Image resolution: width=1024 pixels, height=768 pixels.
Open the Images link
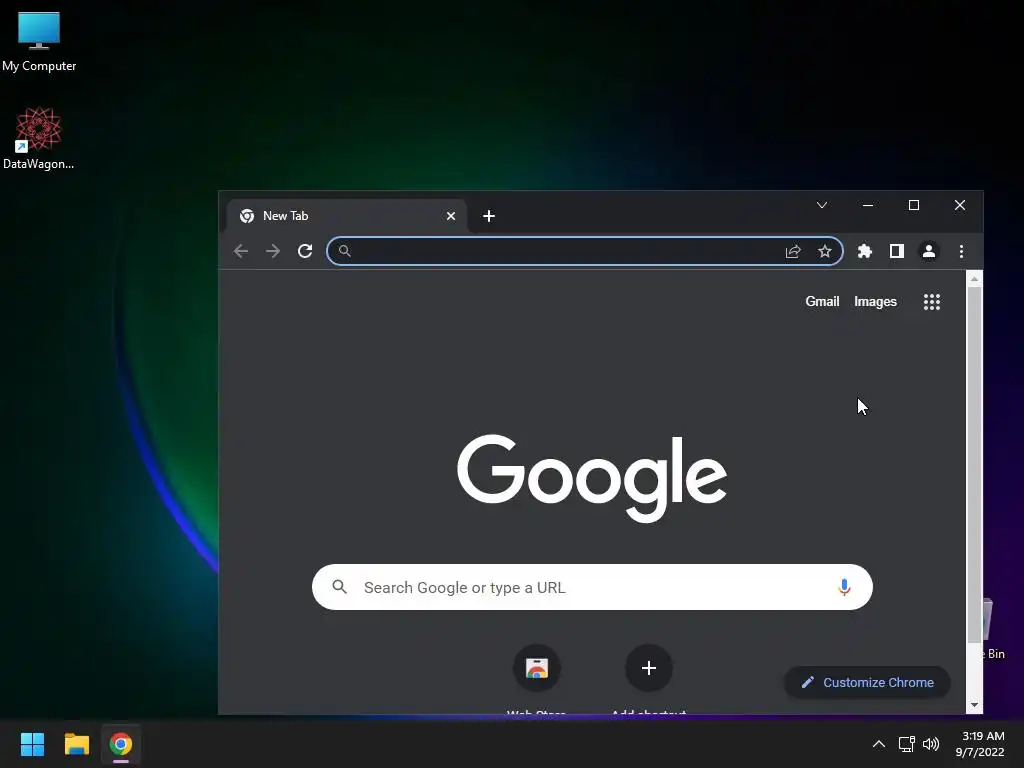pyautogui.click(x=875, y=302)
